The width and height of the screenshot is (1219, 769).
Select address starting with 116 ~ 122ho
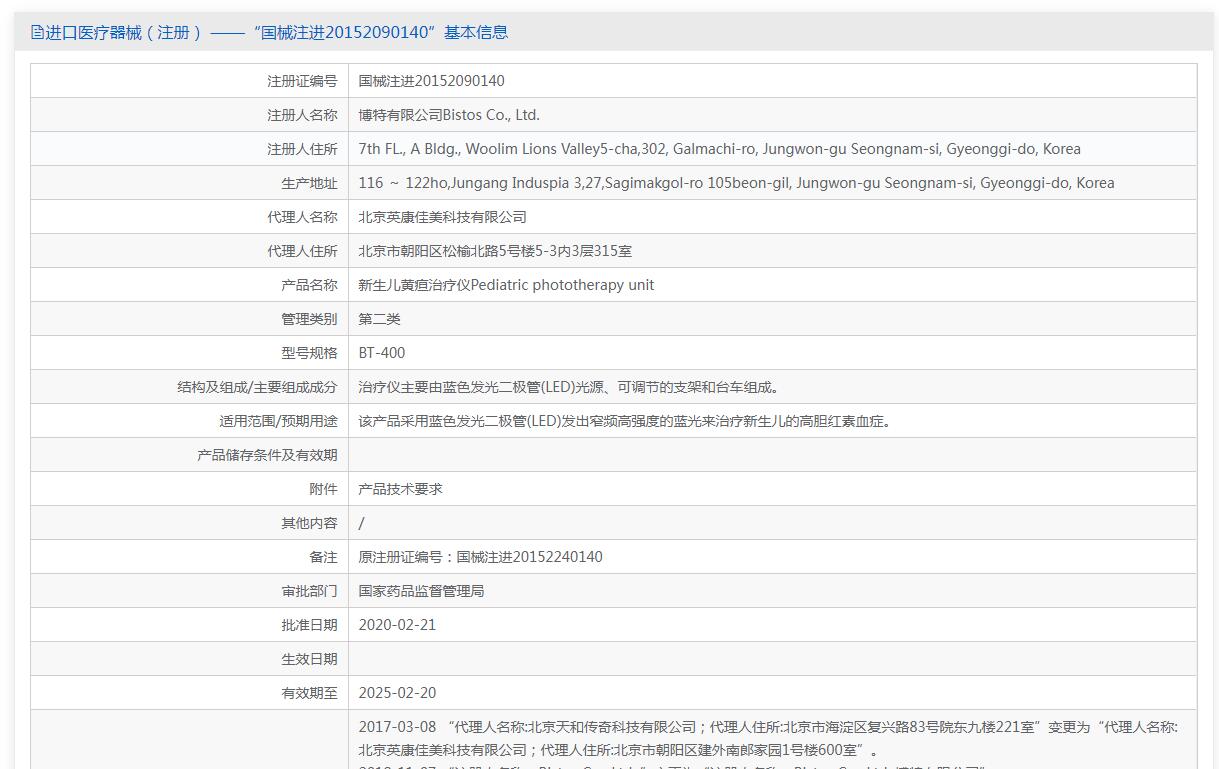tap(736, 183)
